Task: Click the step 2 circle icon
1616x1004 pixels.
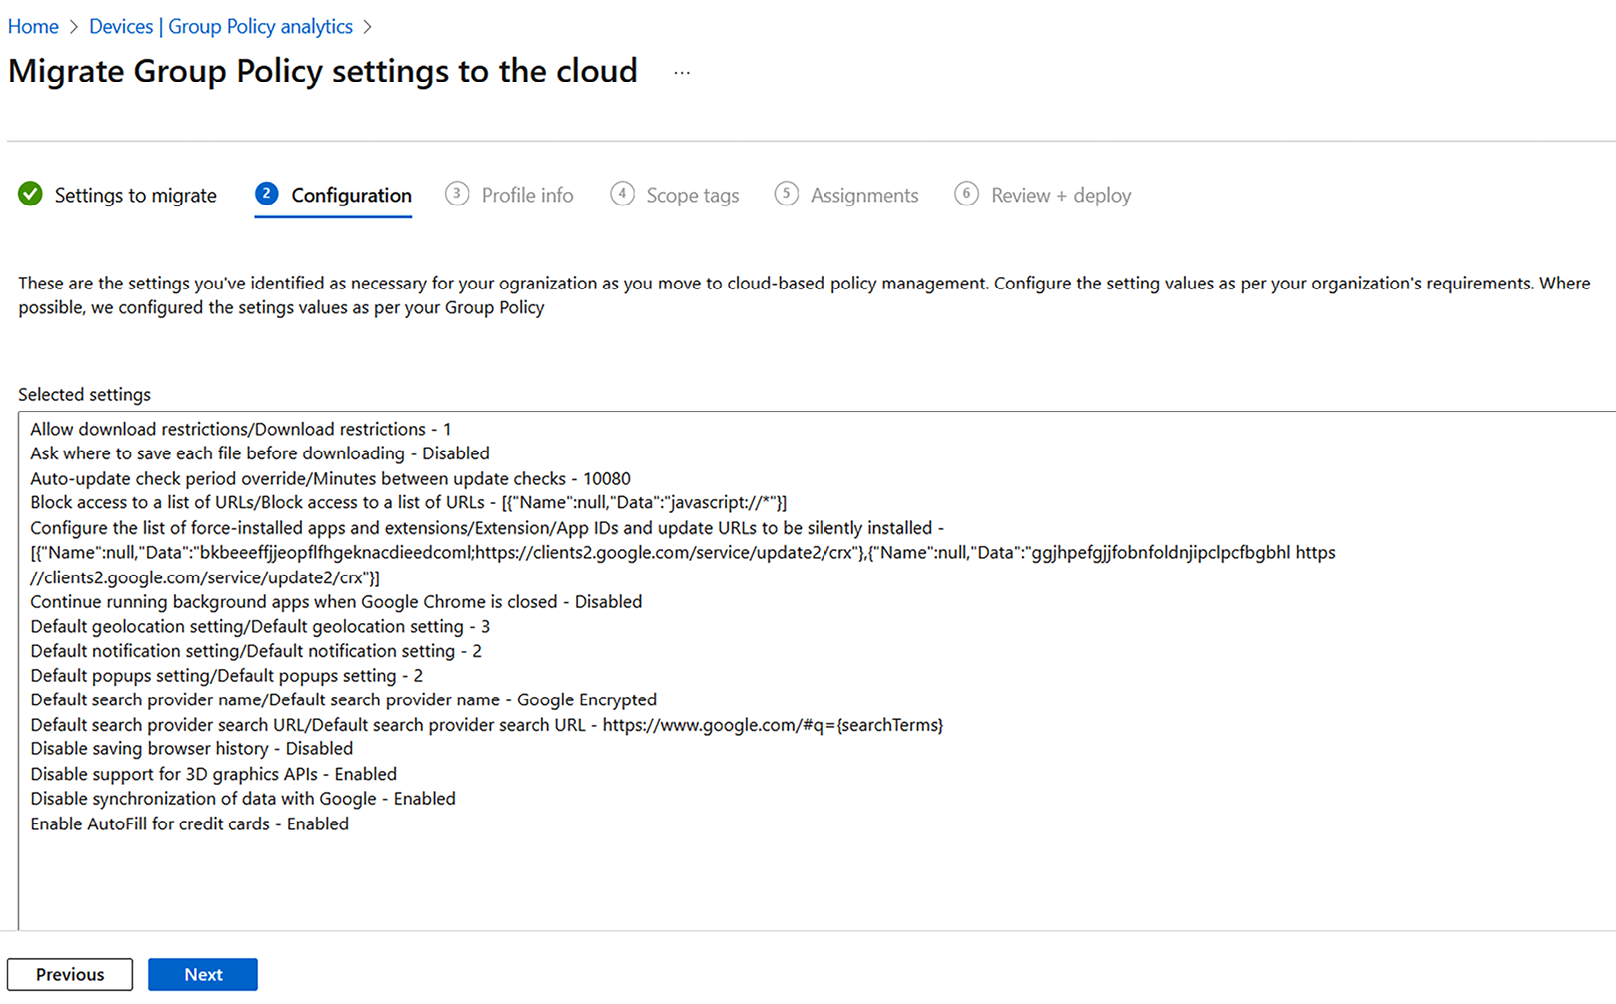Action: pyautogui.click(x=266, y=194)
